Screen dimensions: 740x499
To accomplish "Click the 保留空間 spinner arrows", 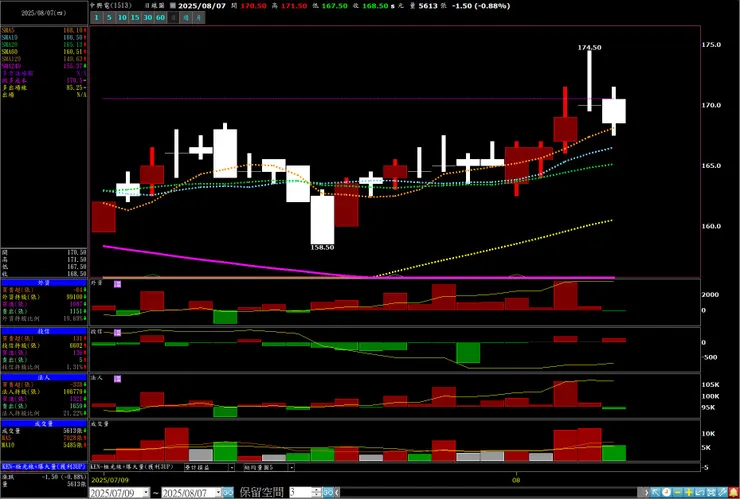I will pyautogui.click(x=317, y=493).
